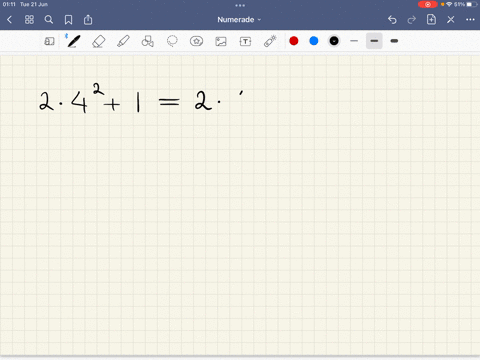Choose the red pen color

pyautogui.click(x=294, y=41)
